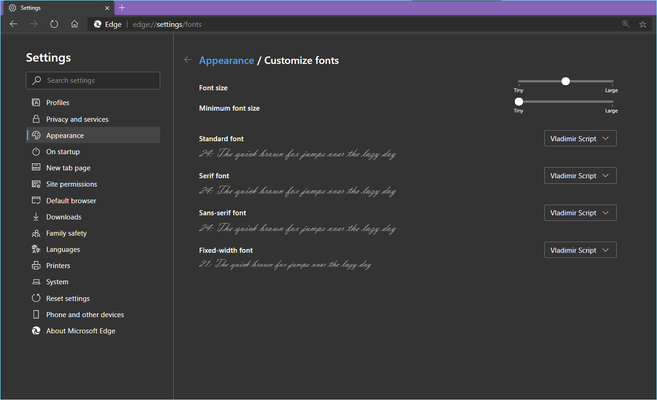Click the New tab page icon
The width and height of the screenshot is (657, 400).
[x=36, y=167]
